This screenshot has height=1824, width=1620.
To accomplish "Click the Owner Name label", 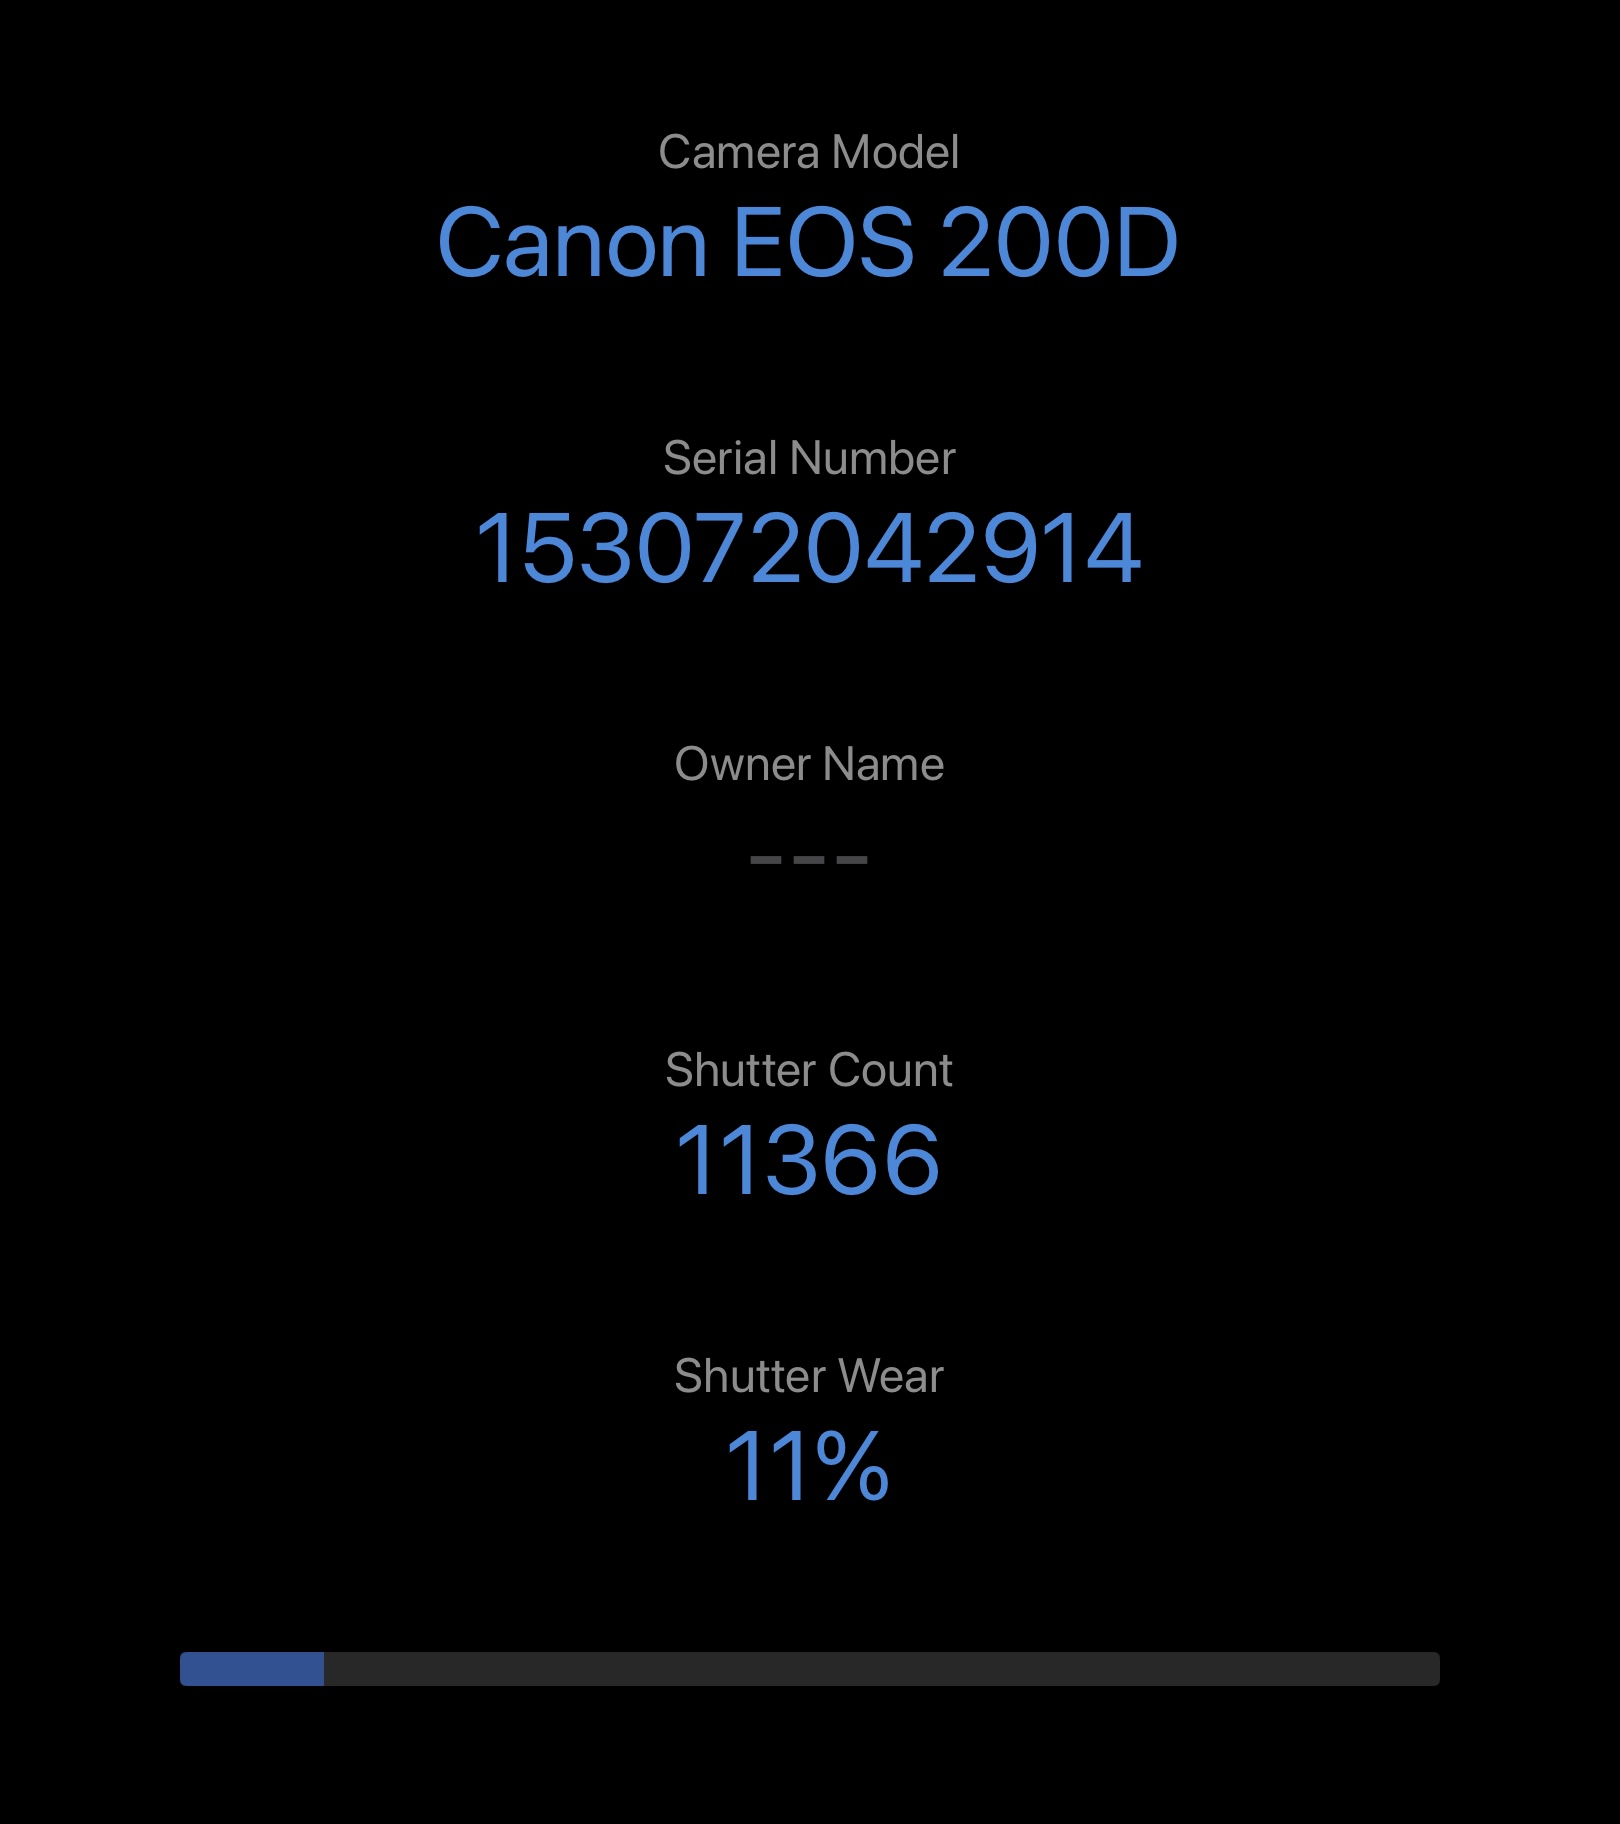I will tap(808, 765).
